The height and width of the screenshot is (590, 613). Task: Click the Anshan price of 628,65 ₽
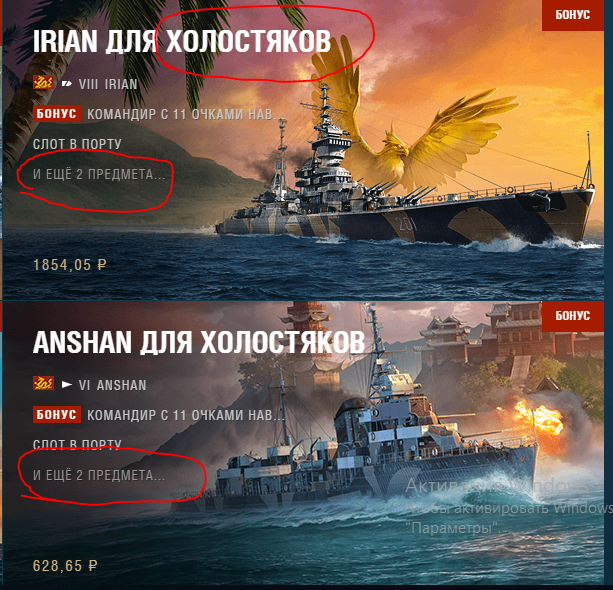(65, 566)
